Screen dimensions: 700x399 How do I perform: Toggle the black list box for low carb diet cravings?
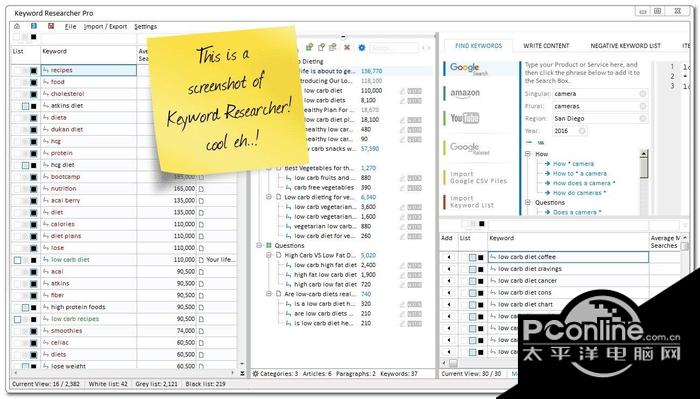pyautogui.click(x=481, y=269)
